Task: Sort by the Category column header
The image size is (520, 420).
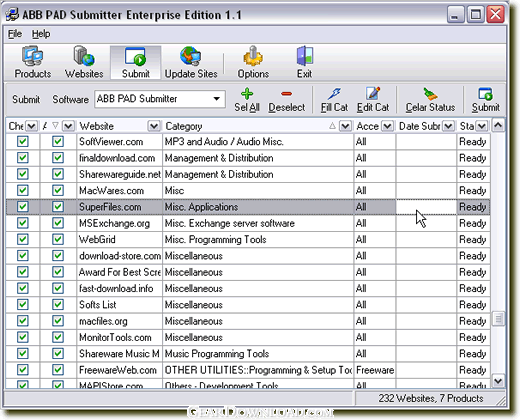Action: coord(184,126)
